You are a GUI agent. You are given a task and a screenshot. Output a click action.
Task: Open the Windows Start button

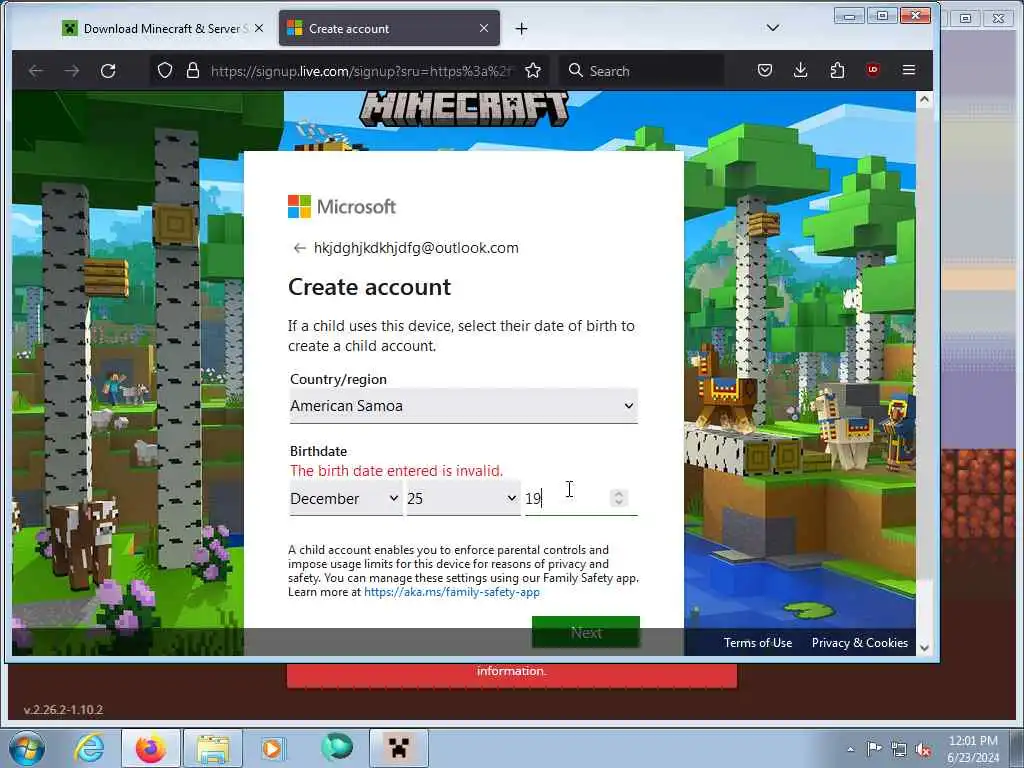click(x=27, y=748)
